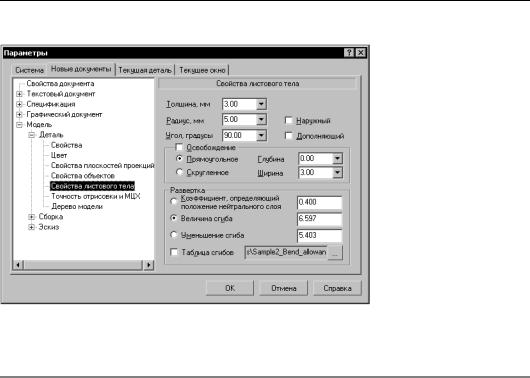Open the Глубина dropdown
This screenshot has width=530, height=378.
[337, 159]
